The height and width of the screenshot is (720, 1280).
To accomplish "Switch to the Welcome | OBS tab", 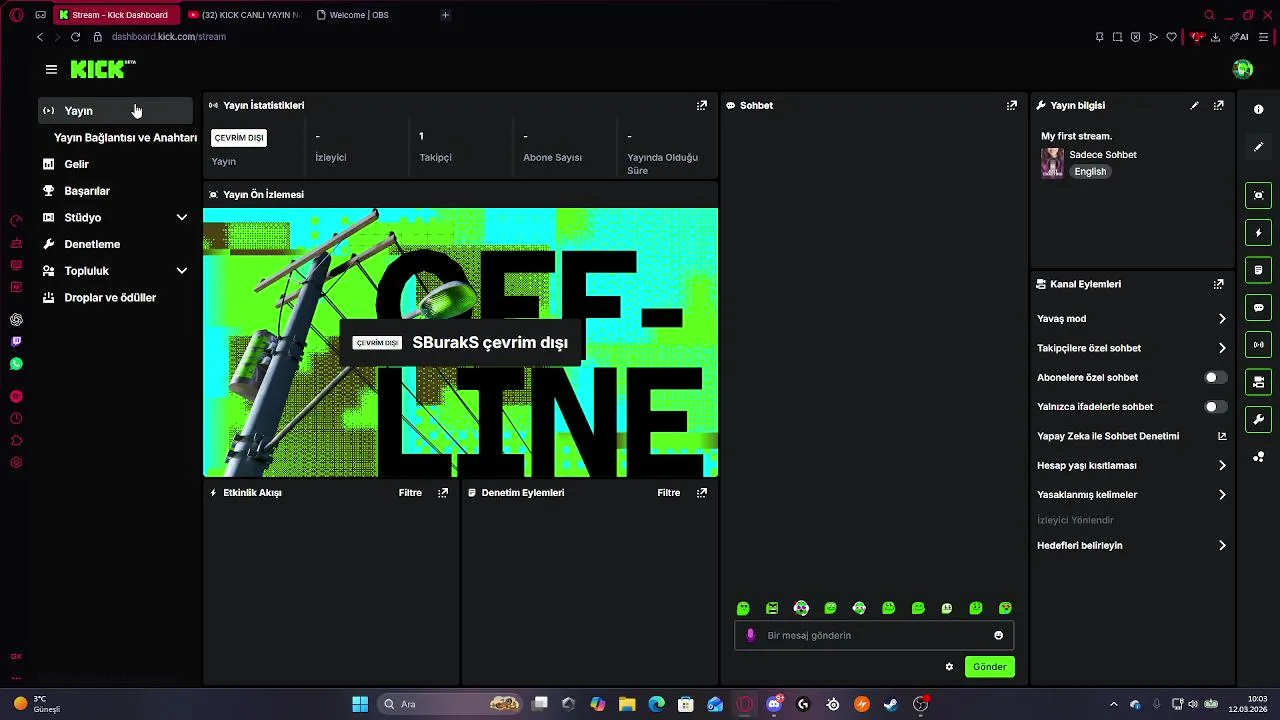I will tap(358, 15).
